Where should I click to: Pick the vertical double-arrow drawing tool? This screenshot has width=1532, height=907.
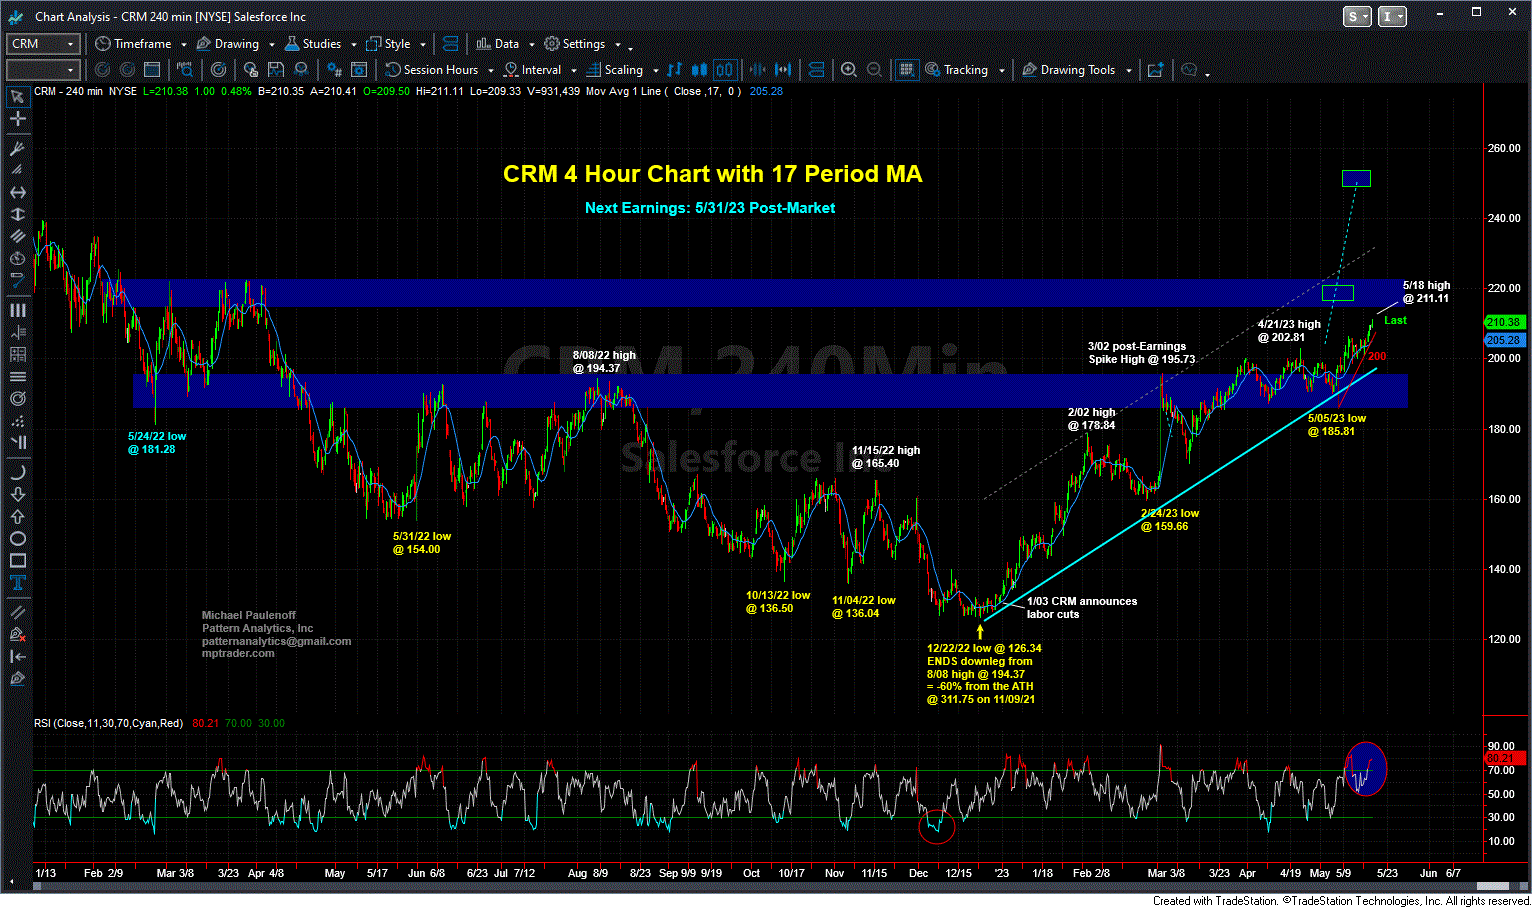(17, 214)
